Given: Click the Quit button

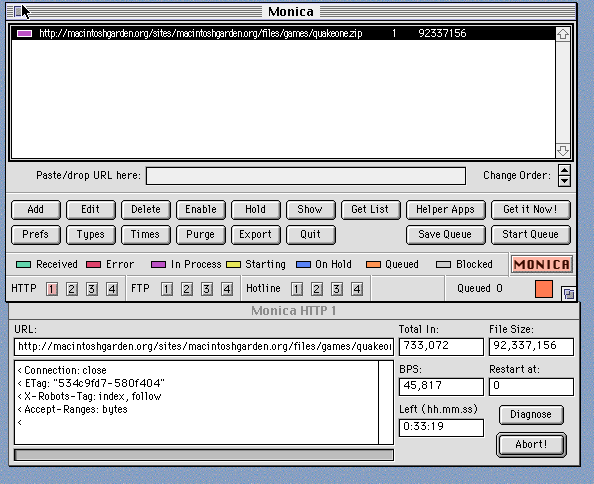Looking at the screenshot, I should point(311,235).
